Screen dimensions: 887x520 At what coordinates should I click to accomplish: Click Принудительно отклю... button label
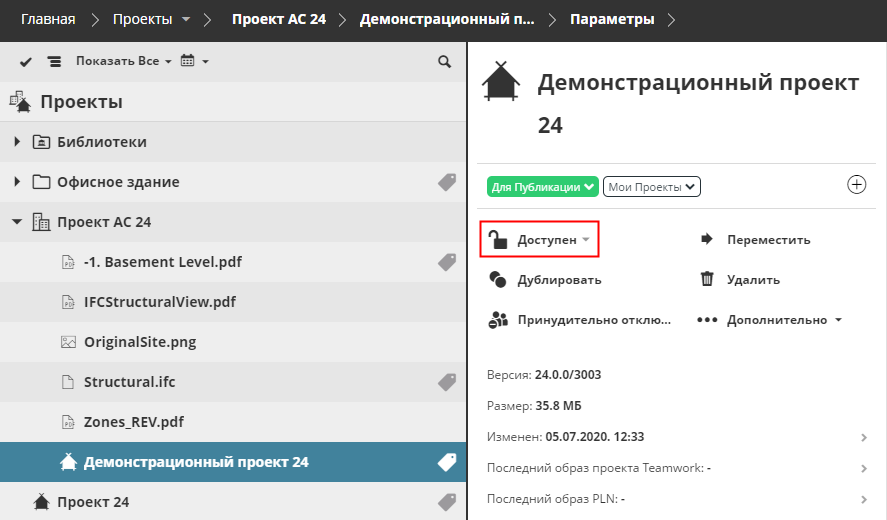[594, 320]
